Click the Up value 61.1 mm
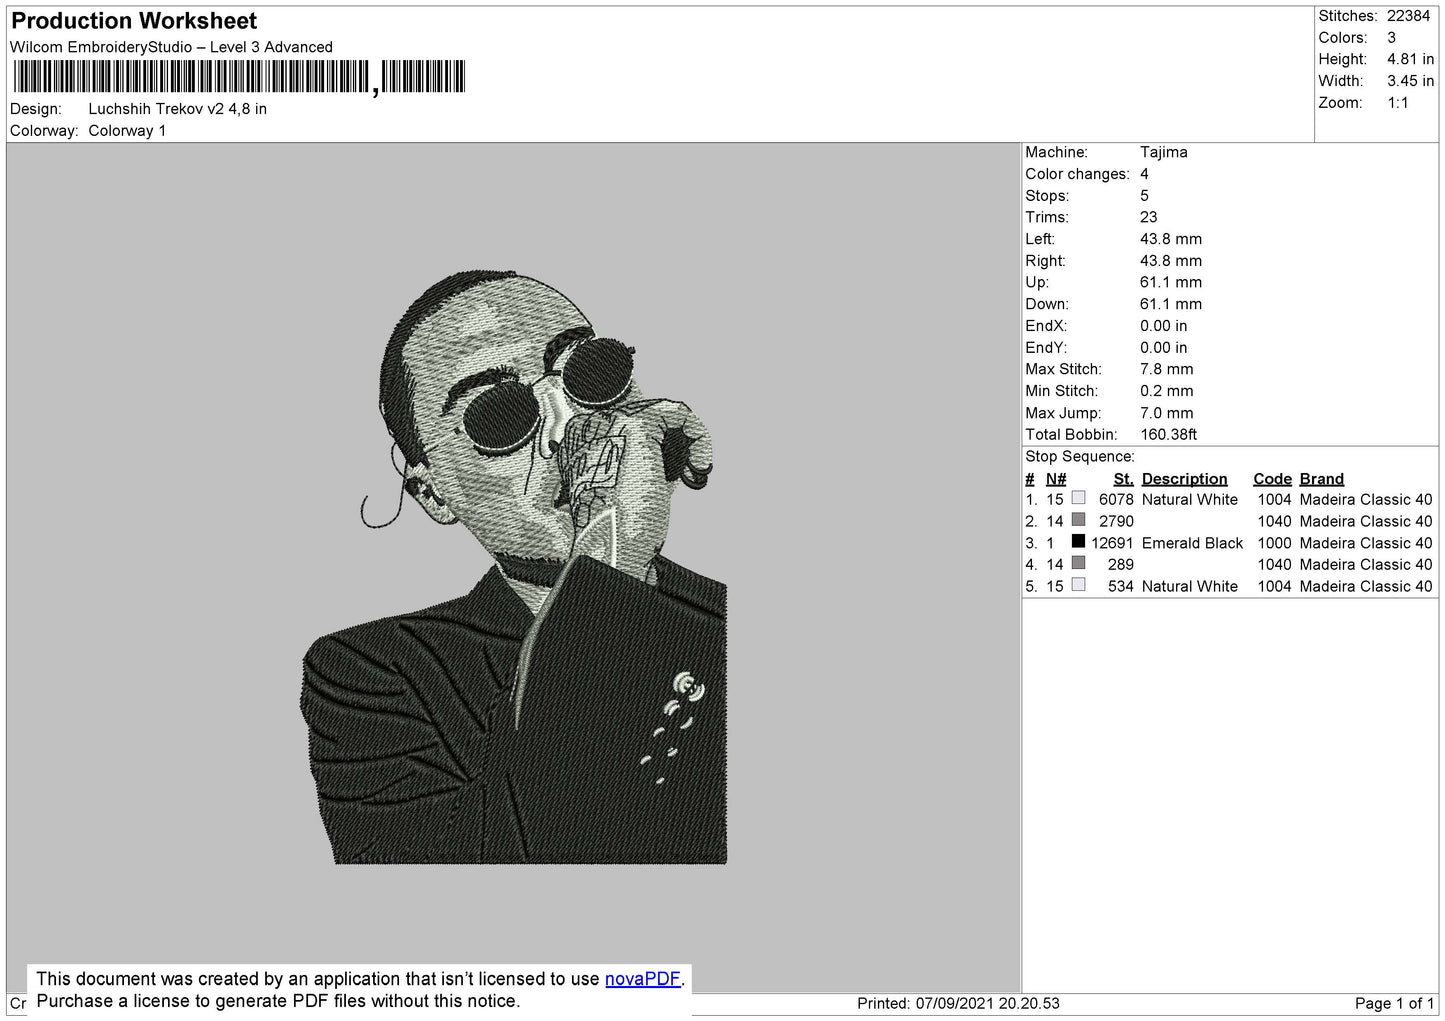Image resolution: width=1445 pixels, height=1021 pixels. coord(1171,282)
